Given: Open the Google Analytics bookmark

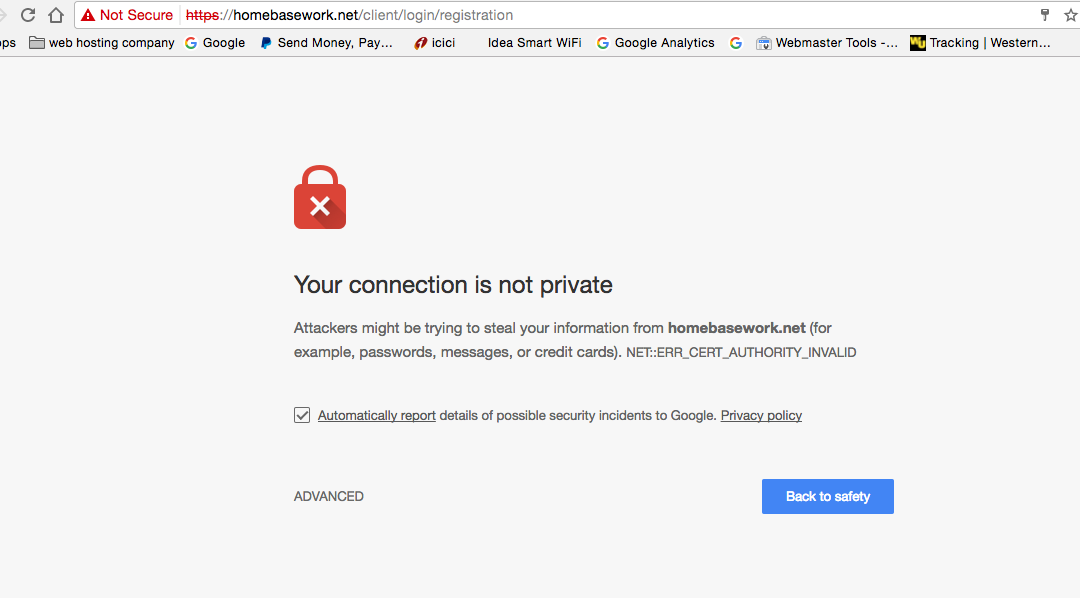Looking at the screenshot, I should coord(656,43).
